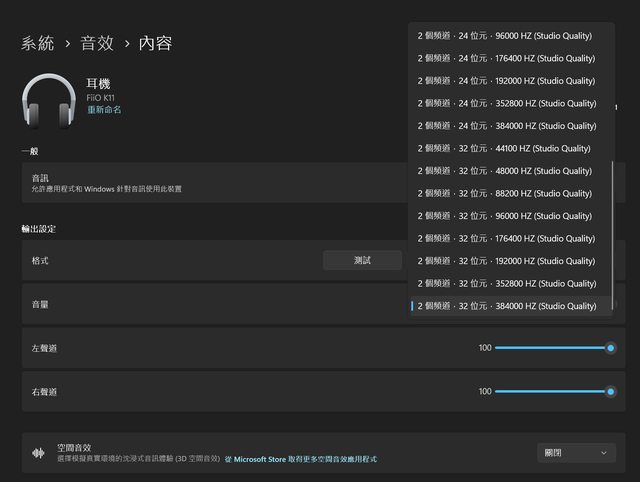Click 重新命名 to rename the device

(103, 110)
